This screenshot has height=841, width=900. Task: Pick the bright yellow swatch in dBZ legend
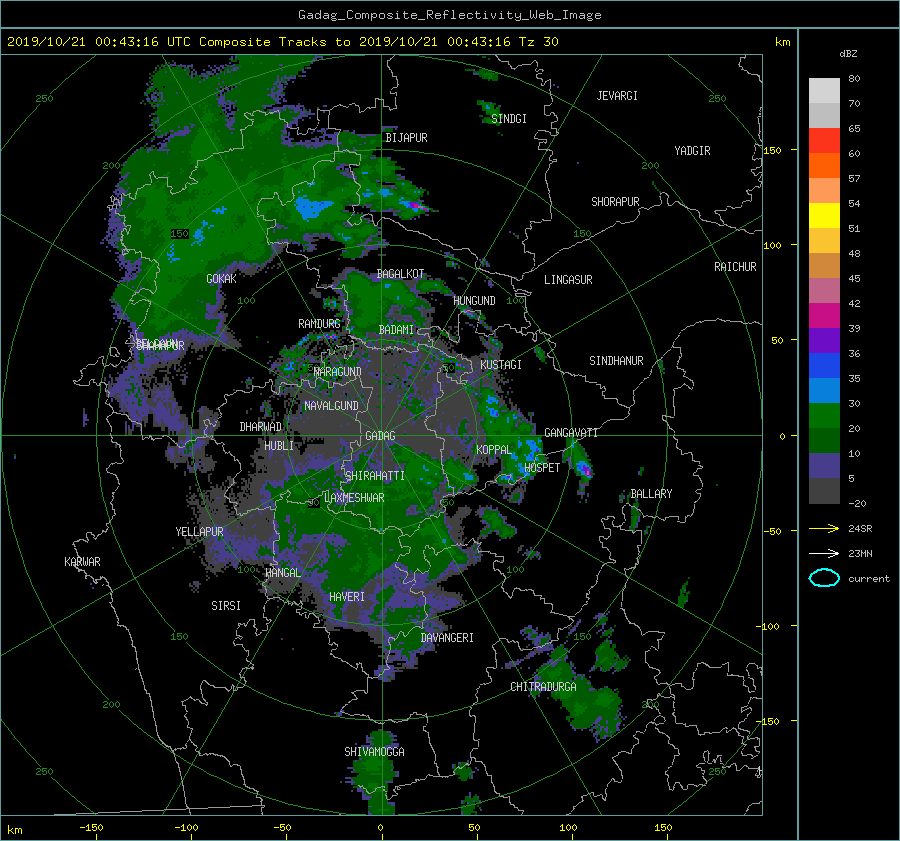pyautogui.click(x=824, y=215)
